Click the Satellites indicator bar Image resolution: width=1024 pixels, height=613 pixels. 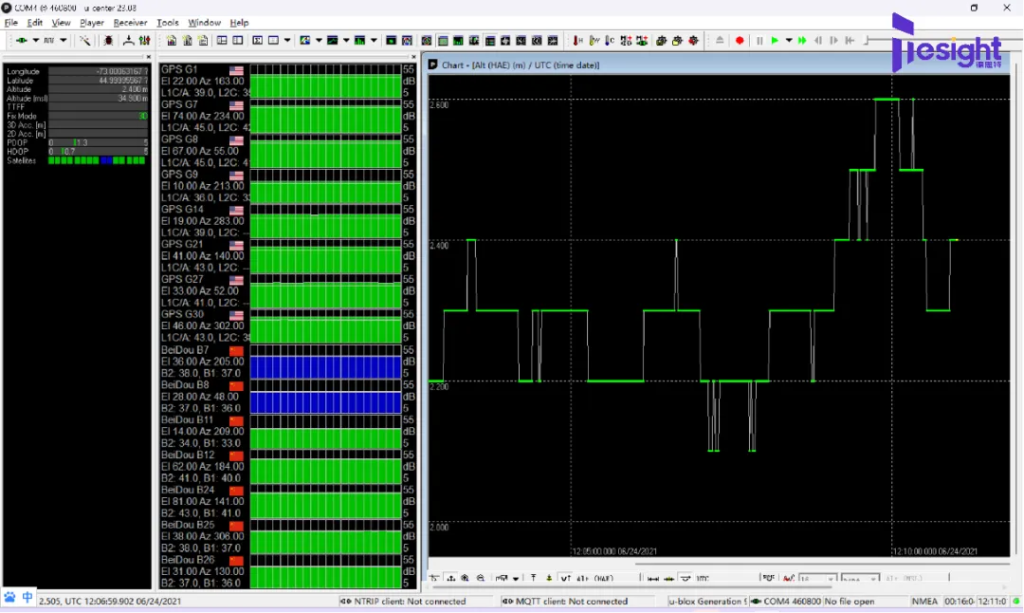click(97, 160)
